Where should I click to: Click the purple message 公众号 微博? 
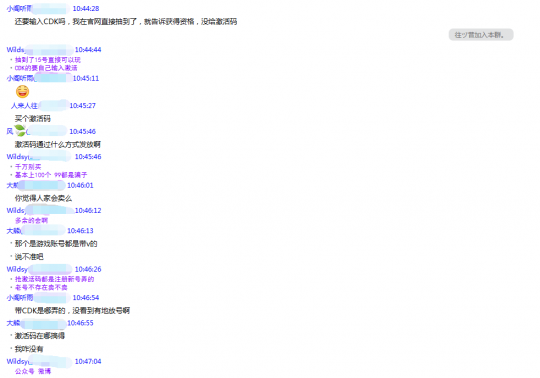coord(33,371)
